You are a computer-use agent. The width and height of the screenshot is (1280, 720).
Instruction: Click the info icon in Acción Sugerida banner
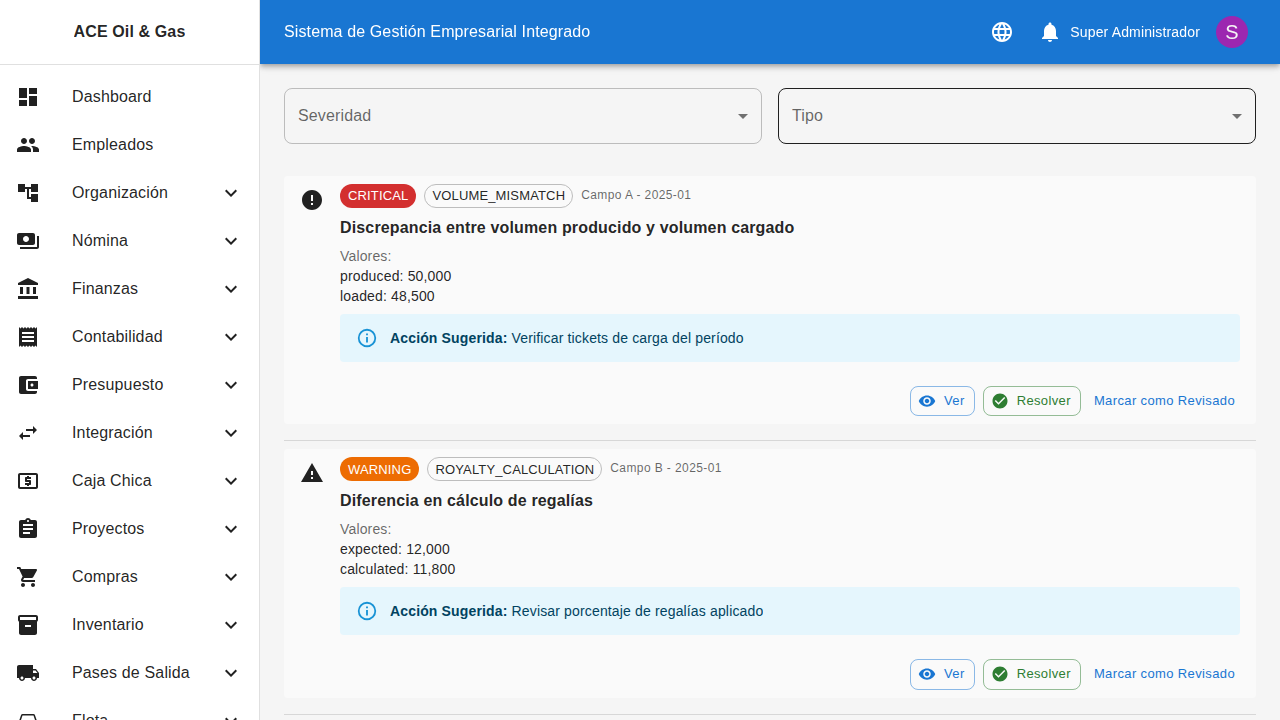(x=366, y=338)
